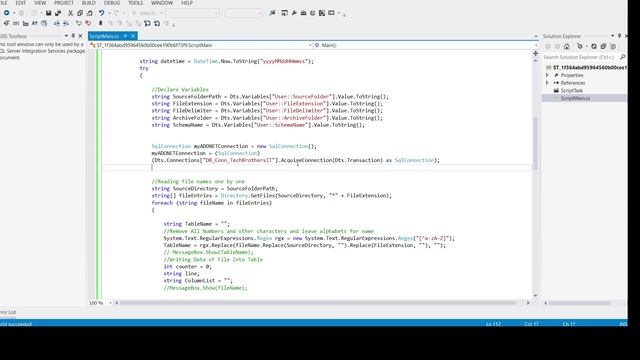Image resolution: width=640 pixels, height=360 pixels.
Task: Open the PROJECT menu
Action: 64,3
